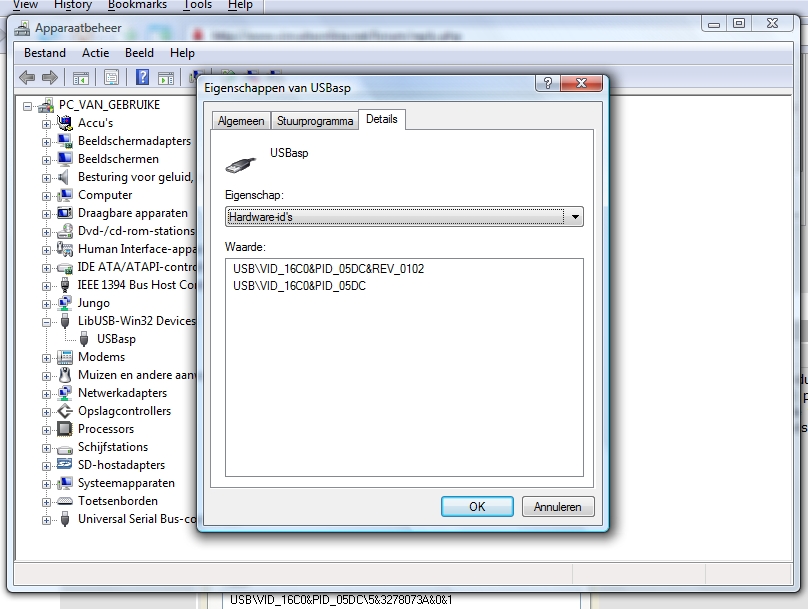The image size is (808, 609).
Task: Collapse the LibUSB-Win32 Devices node
Action: coord(46,321)
